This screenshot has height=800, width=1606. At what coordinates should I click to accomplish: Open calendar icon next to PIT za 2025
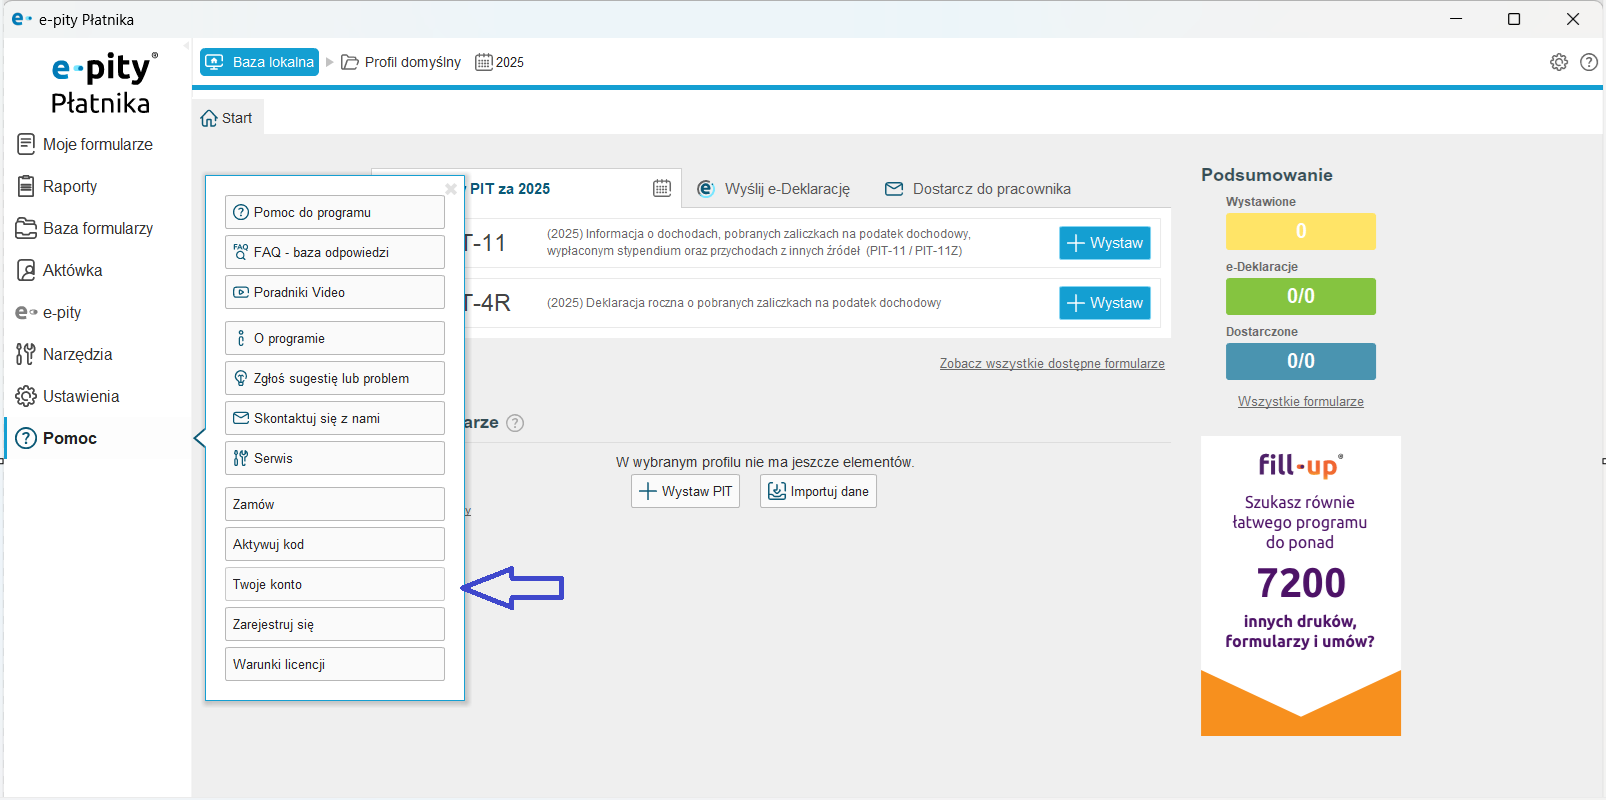(x=662, y=188)
